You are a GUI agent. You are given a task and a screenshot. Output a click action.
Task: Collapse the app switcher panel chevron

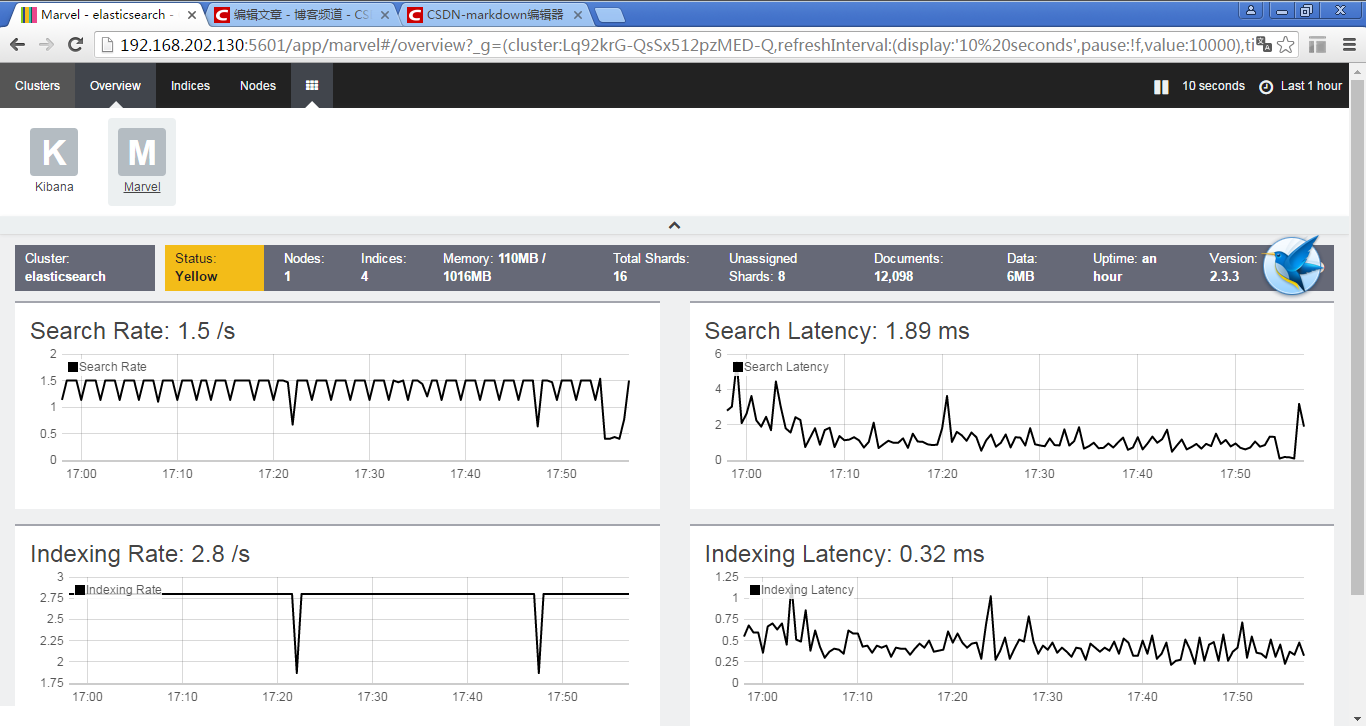[x=674, y=226]
